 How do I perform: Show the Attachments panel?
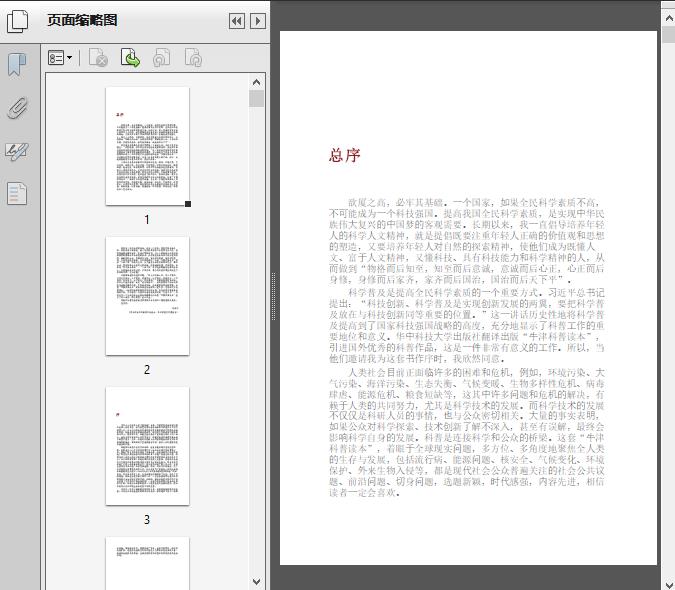tap(17, 108)
